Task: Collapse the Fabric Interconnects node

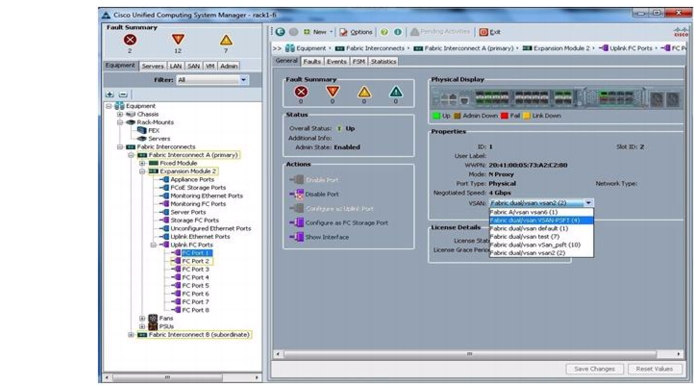Action: (x=120, y=147)
